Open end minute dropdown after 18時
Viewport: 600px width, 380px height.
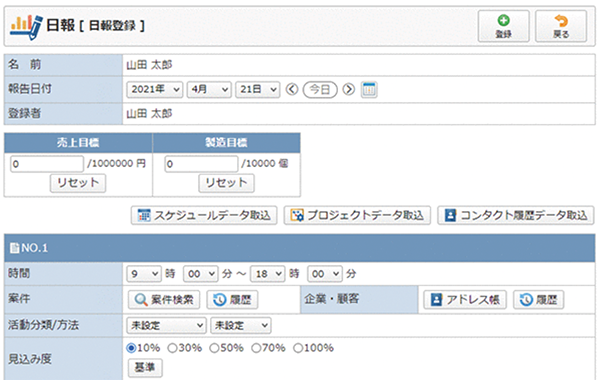coord(325,274)
